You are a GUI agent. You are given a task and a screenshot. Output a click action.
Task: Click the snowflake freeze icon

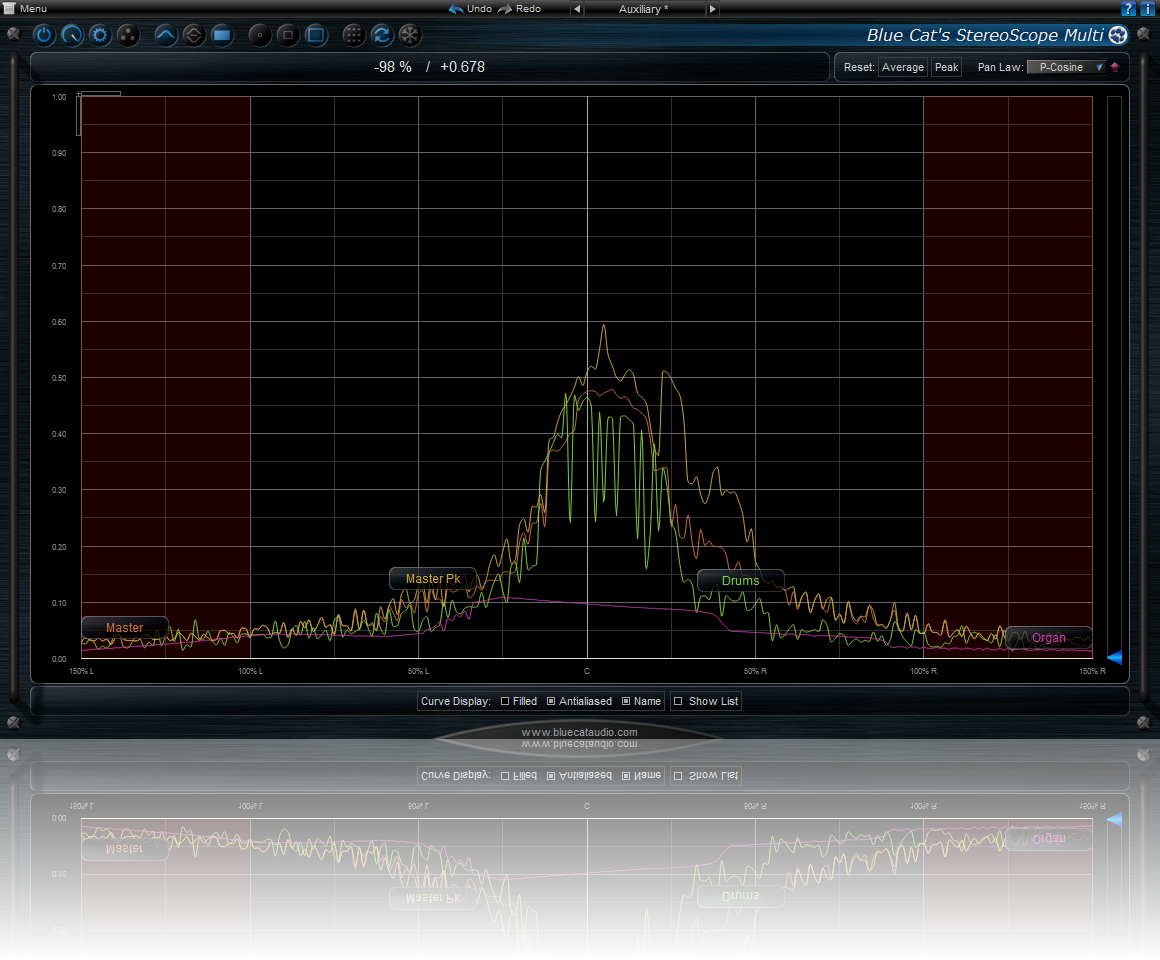tap(409, 36)
